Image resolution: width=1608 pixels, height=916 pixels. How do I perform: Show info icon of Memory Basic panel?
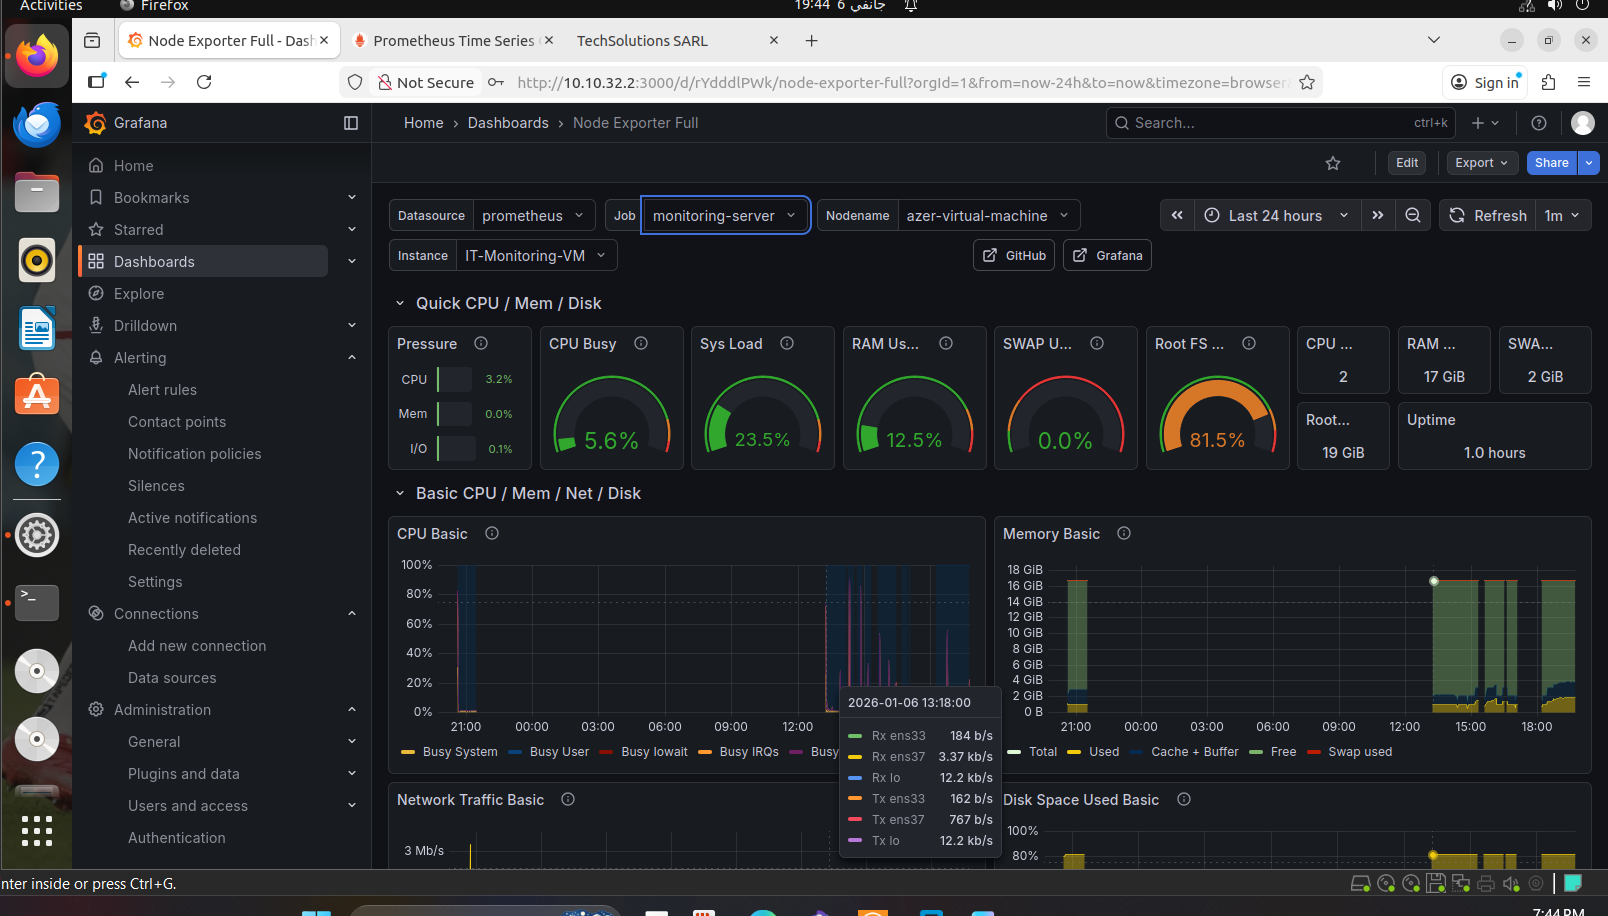1124,533
